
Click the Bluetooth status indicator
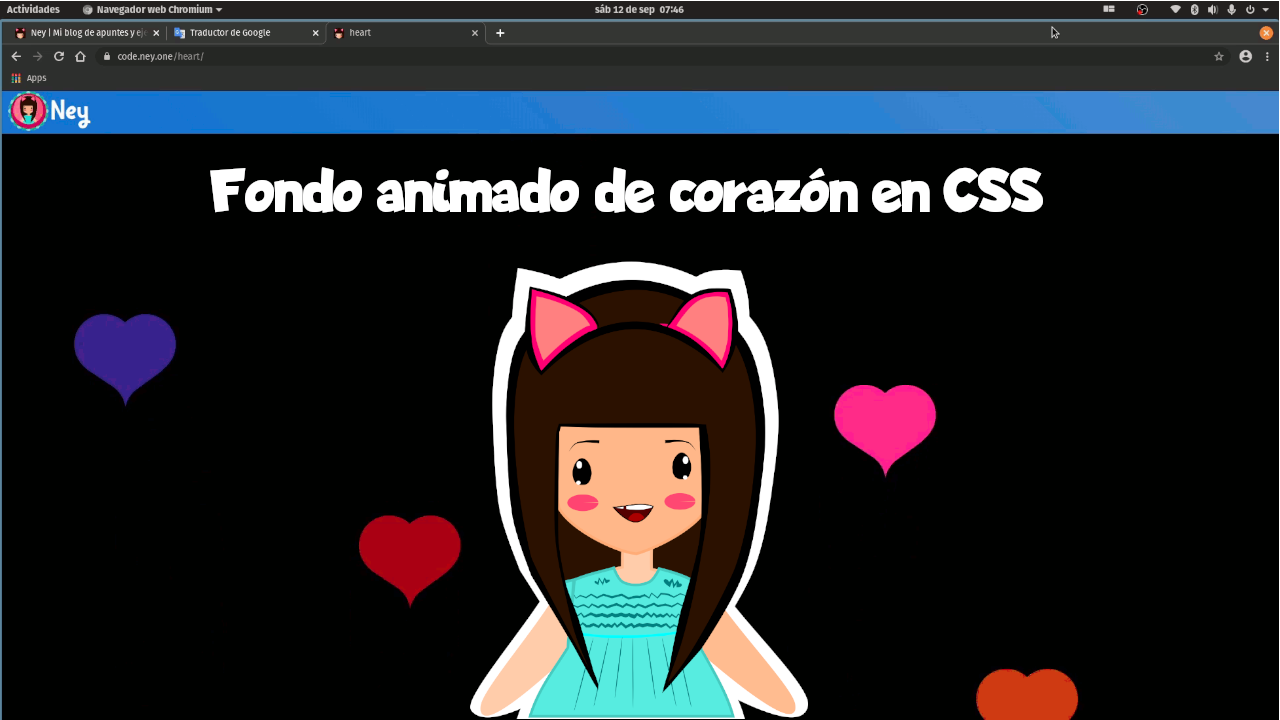[1194, 9]
